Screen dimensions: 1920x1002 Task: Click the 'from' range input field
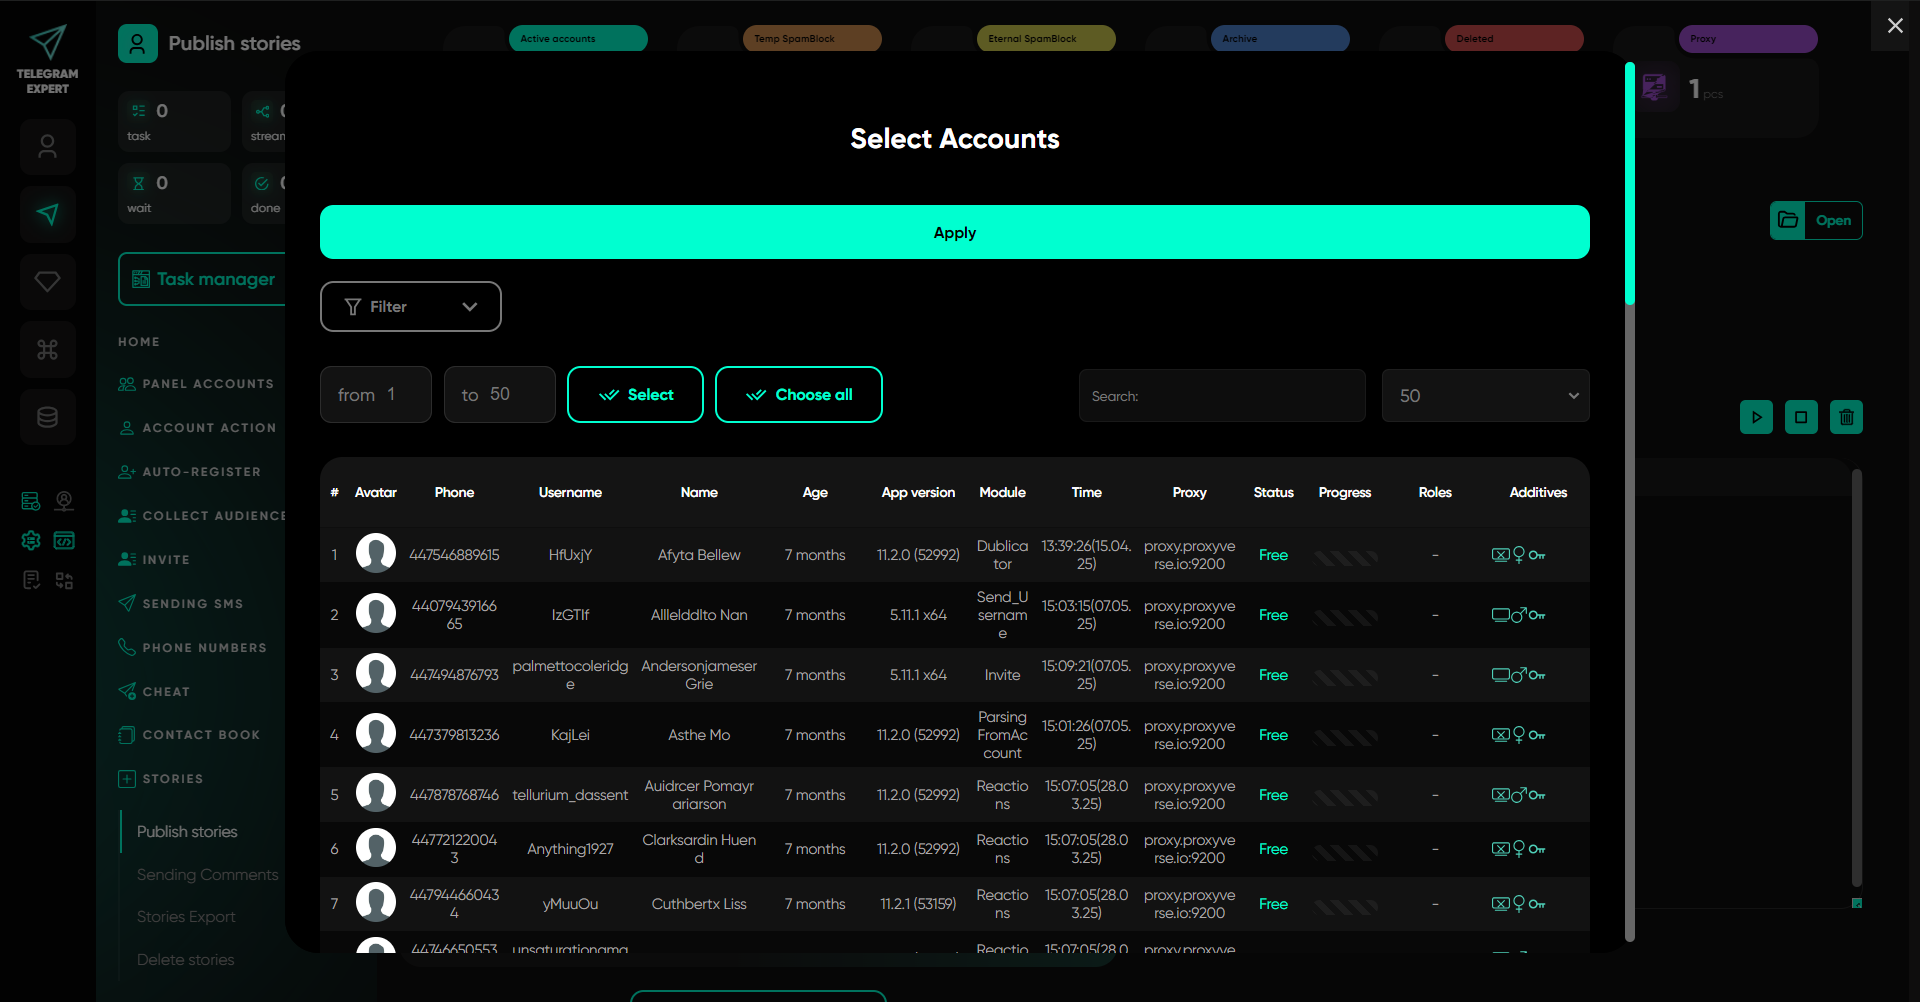pyautogui.click(x=376, y=395)
